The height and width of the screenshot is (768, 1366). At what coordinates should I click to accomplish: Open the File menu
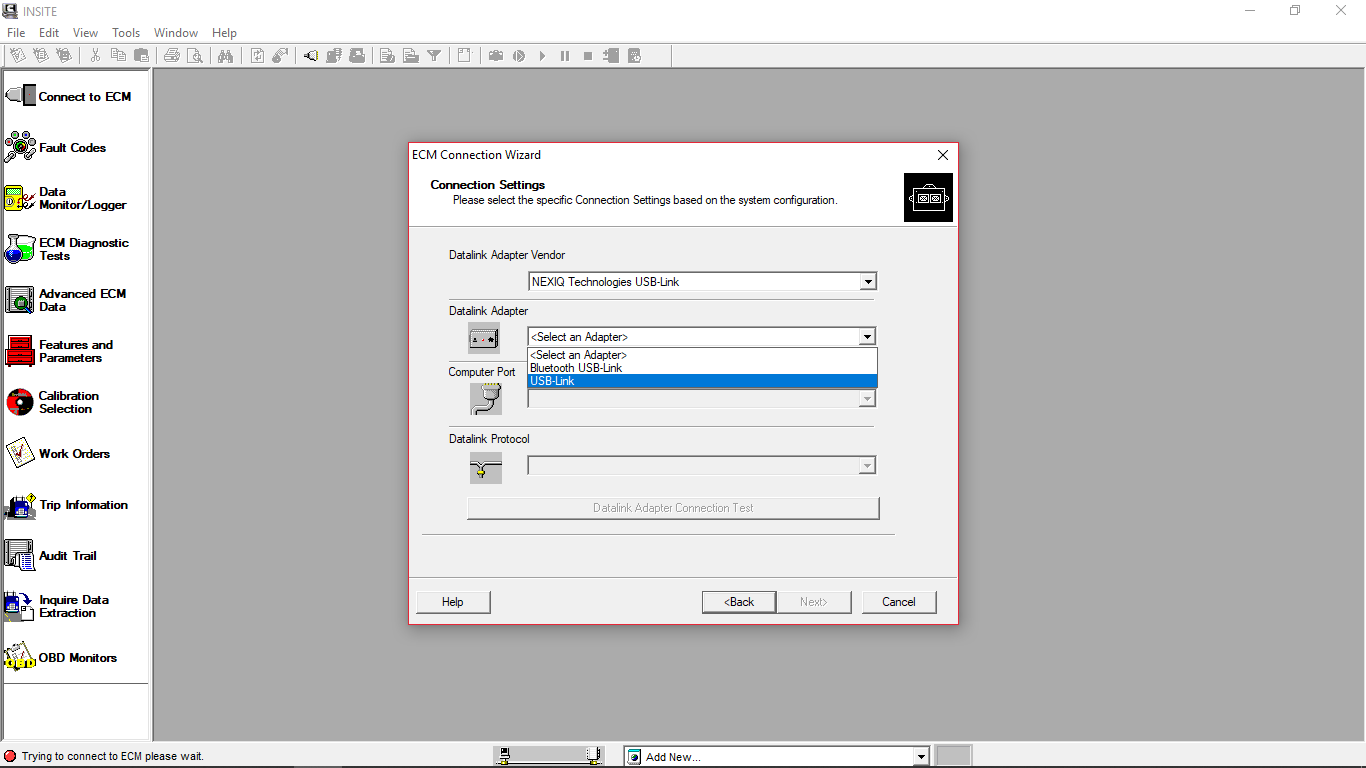click(x=16, y=33)
